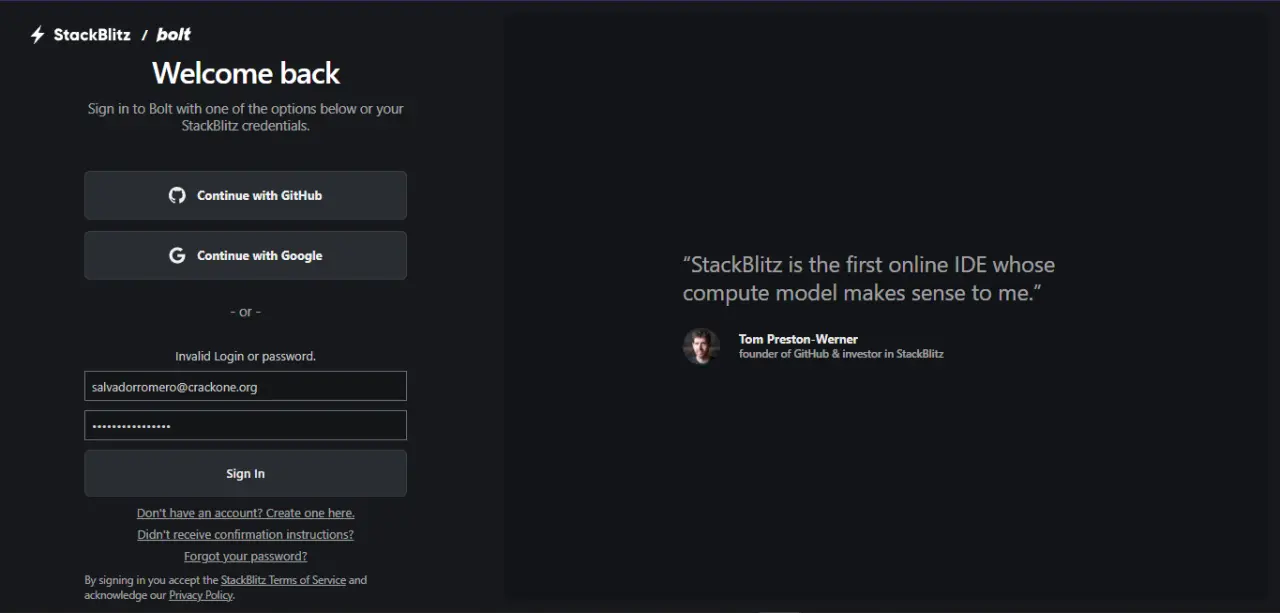Follow the Forgot your password link

[245, 556]
